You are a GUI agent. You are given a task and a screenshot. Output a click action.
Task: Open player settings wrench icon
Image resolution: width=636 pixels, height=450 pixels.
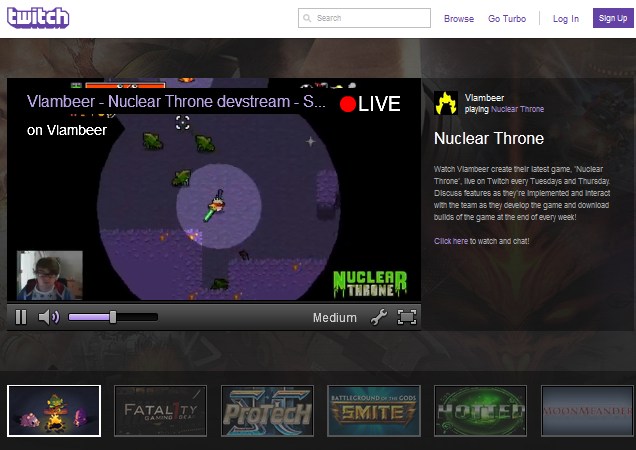click(x=378, y=317)
